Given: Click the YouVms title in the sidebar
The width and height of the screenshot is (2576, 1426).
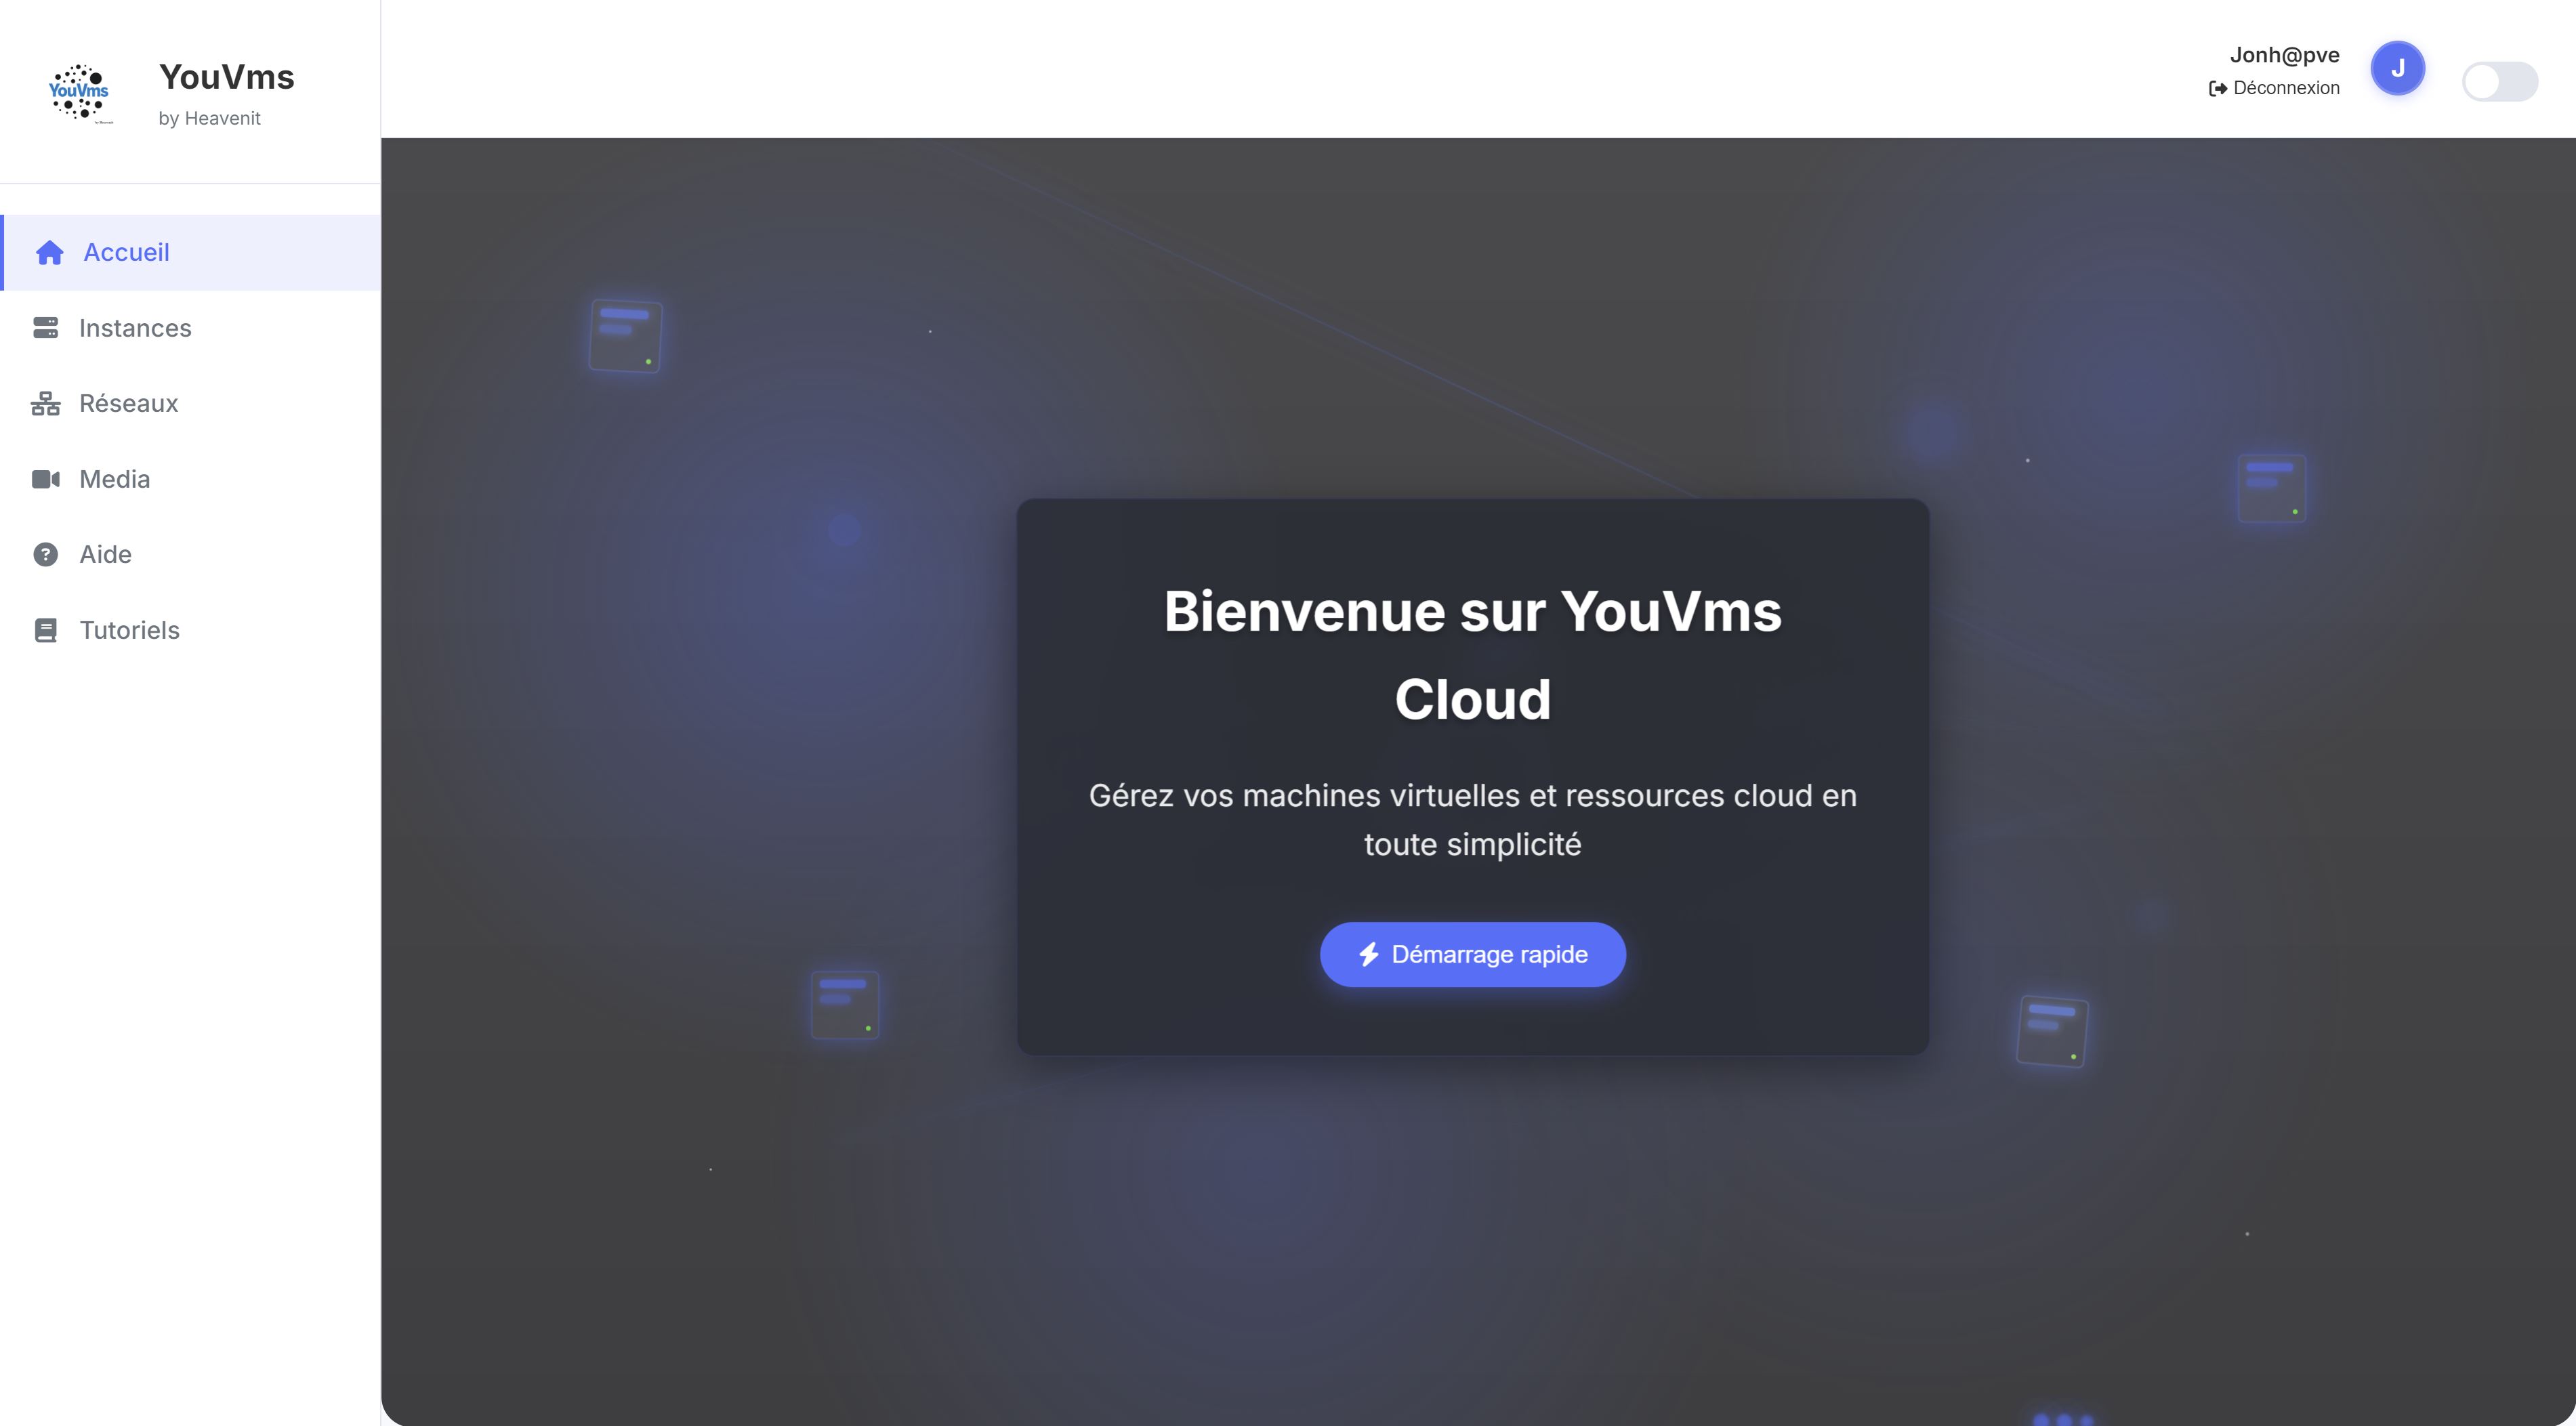Looking at the screenshot, I should 226,77.
